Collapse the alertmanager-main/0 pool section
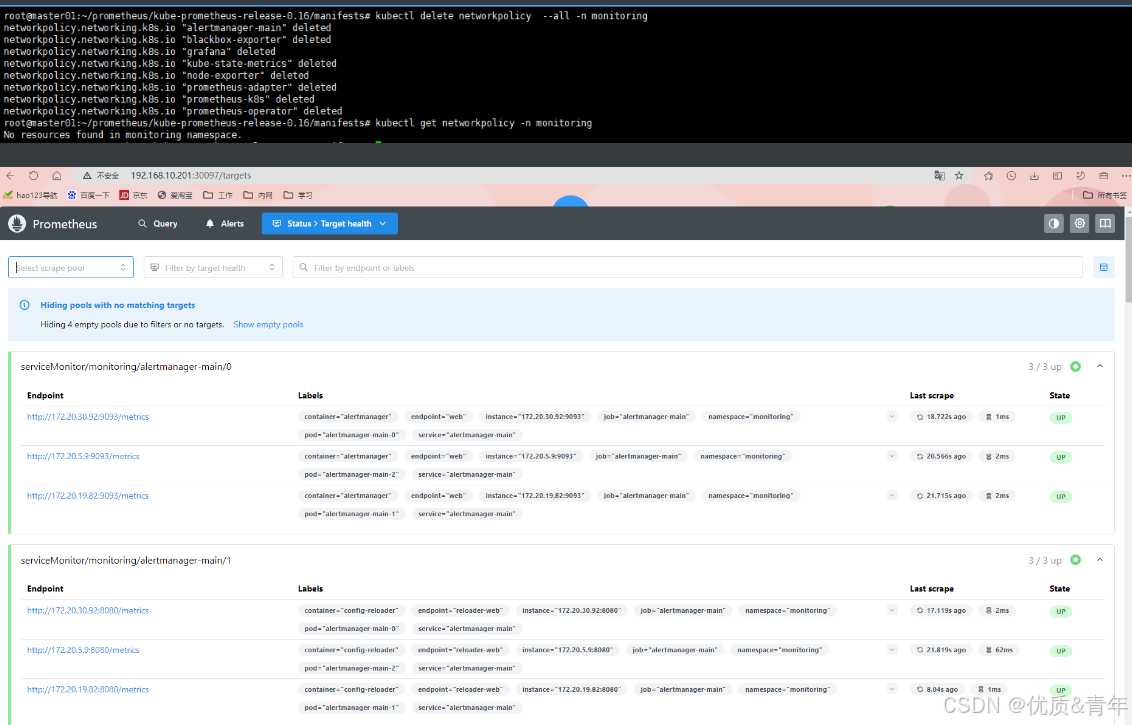The image size is (1132, 725). tap(1100, 366)
